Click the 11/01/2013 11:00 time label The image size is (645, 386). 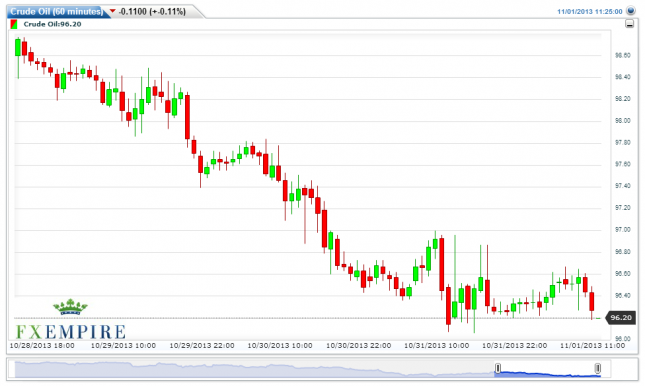592,346
